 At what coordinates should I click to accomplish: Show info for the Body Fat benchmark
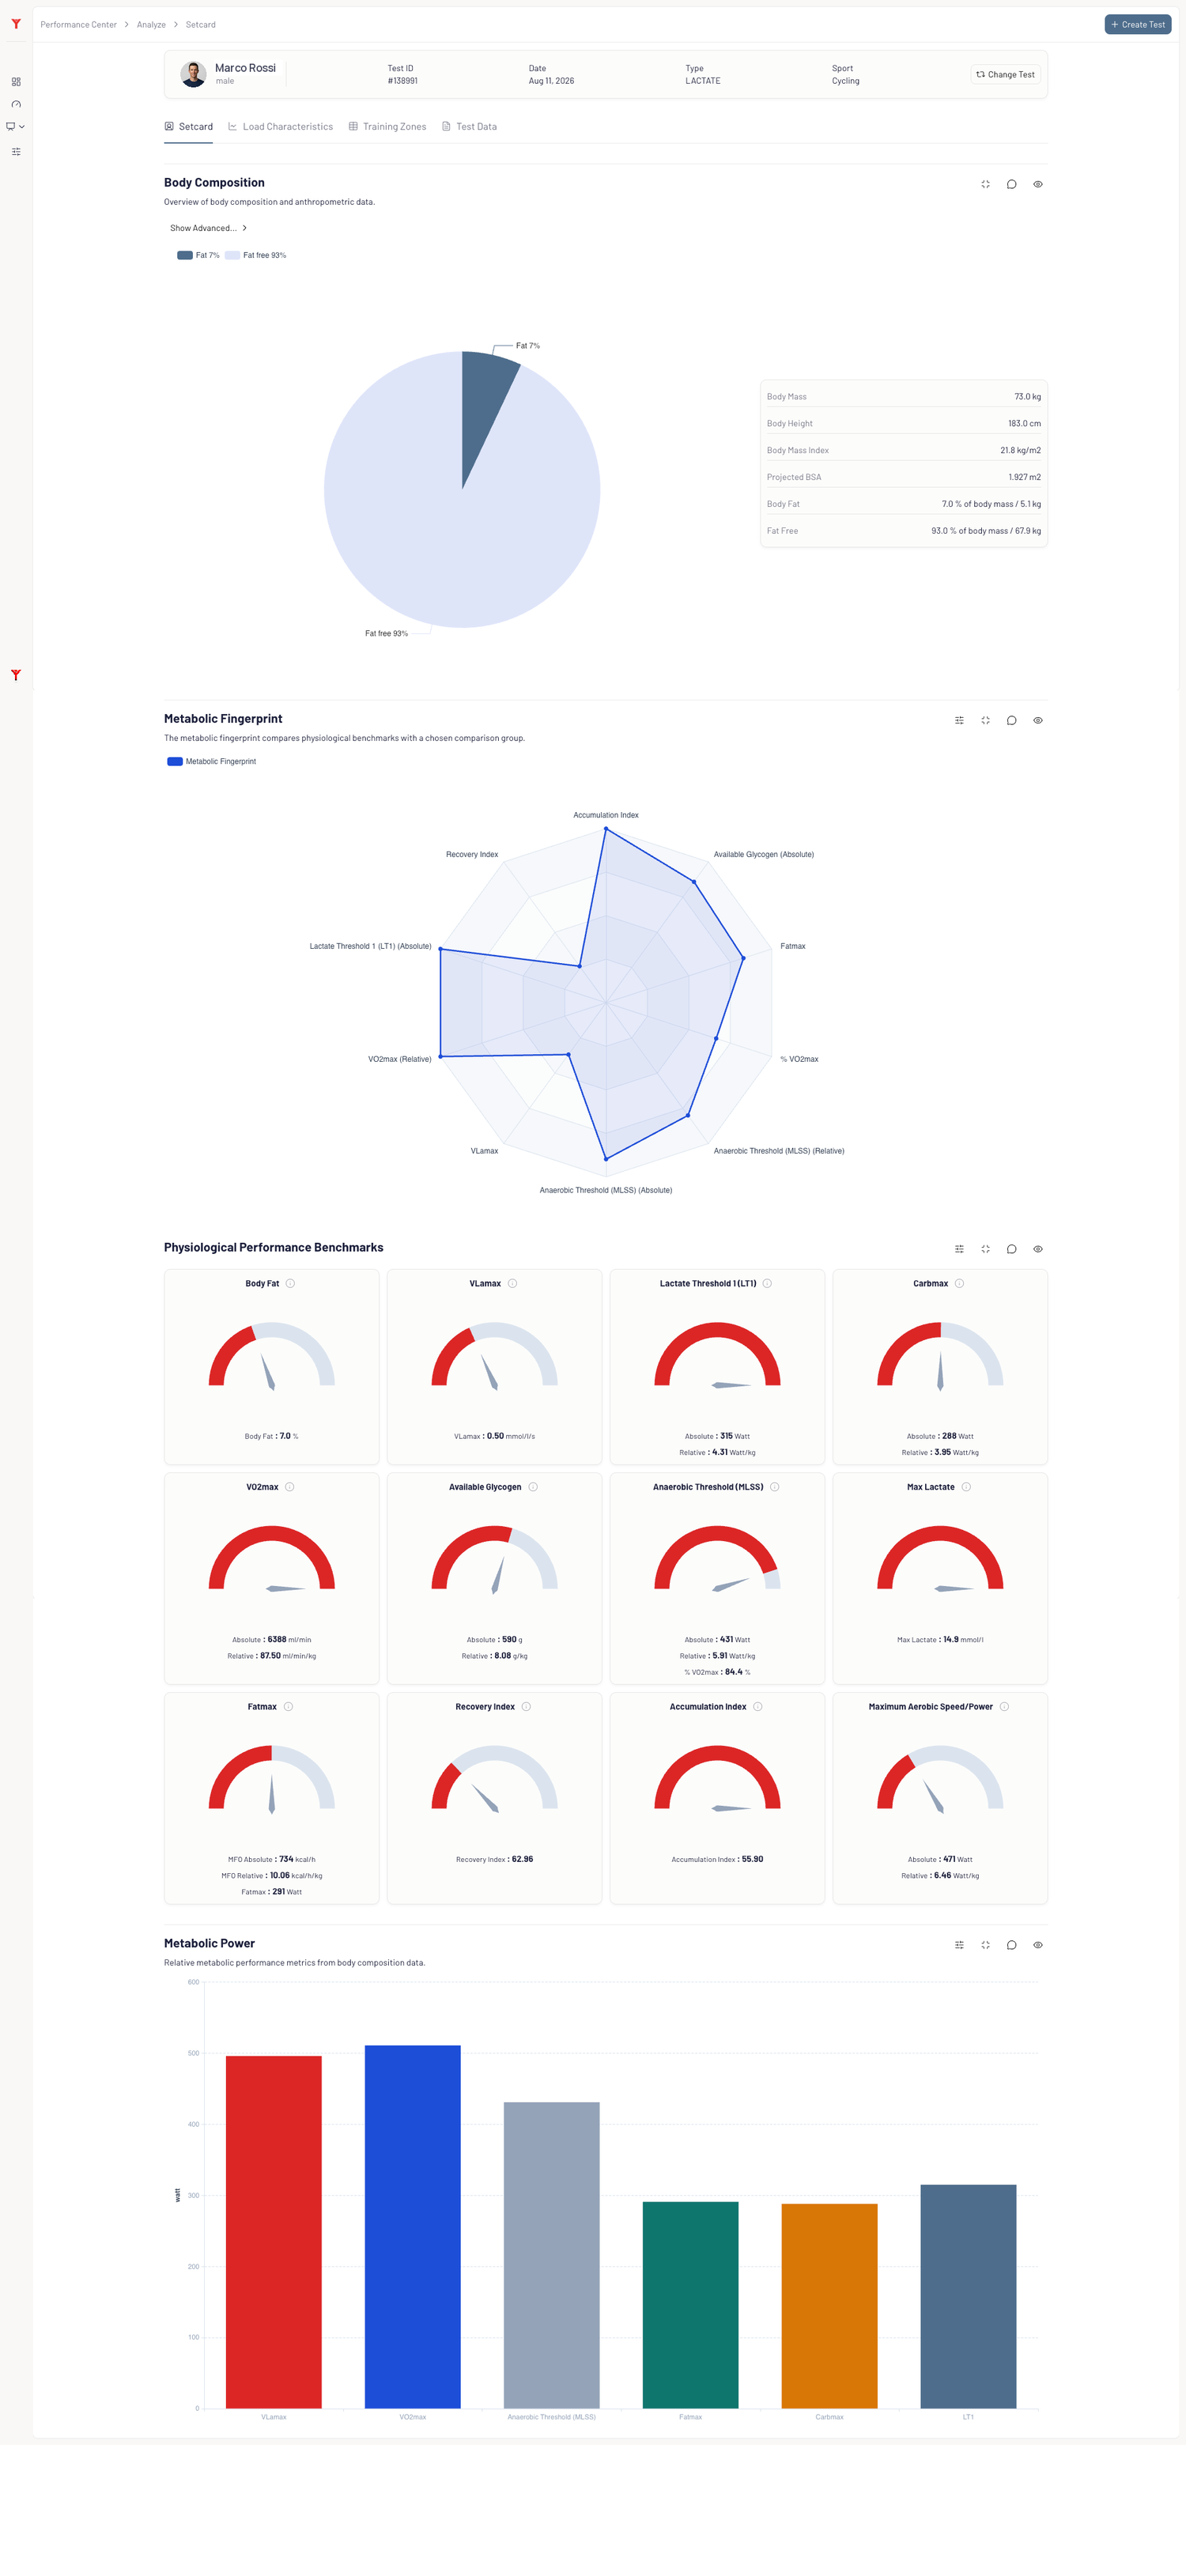coord(290,1283)
